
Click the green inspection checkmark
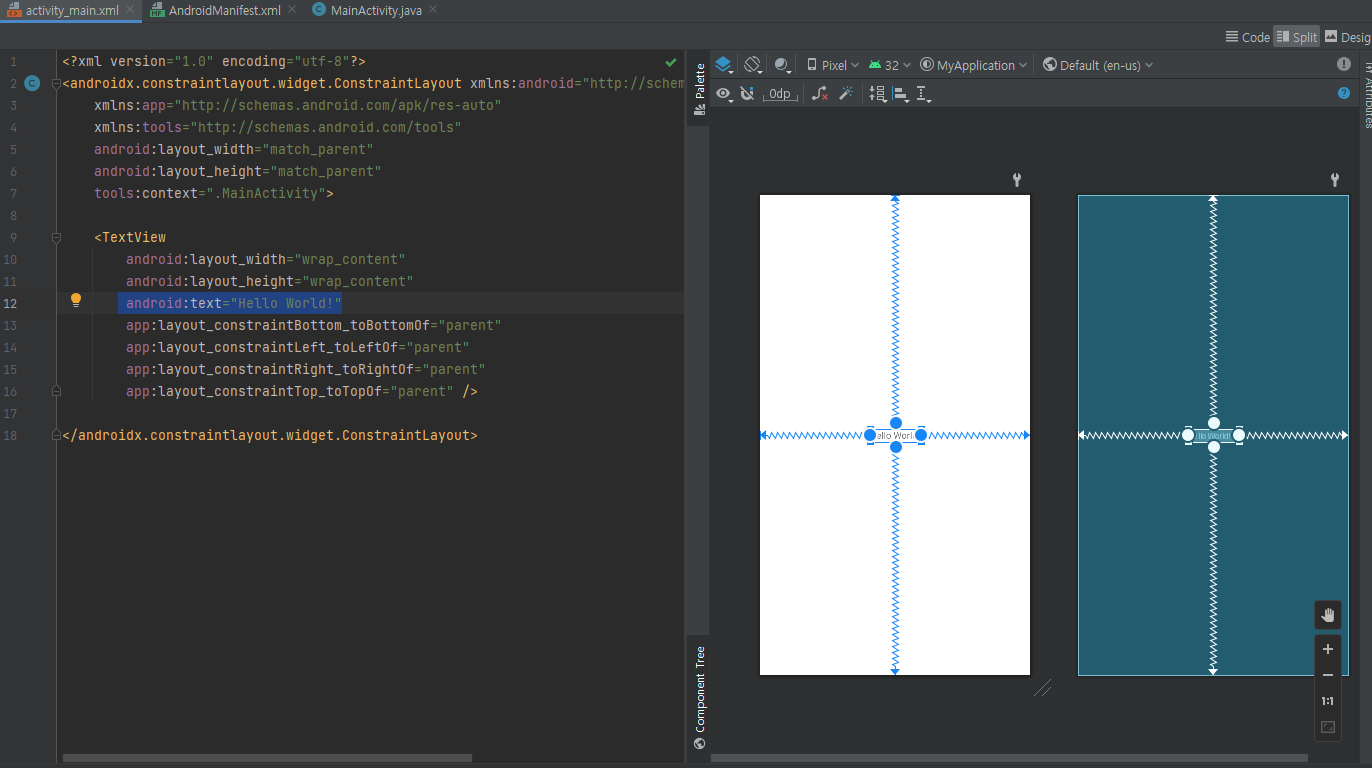pyautogui.click(x=671, y=62)
